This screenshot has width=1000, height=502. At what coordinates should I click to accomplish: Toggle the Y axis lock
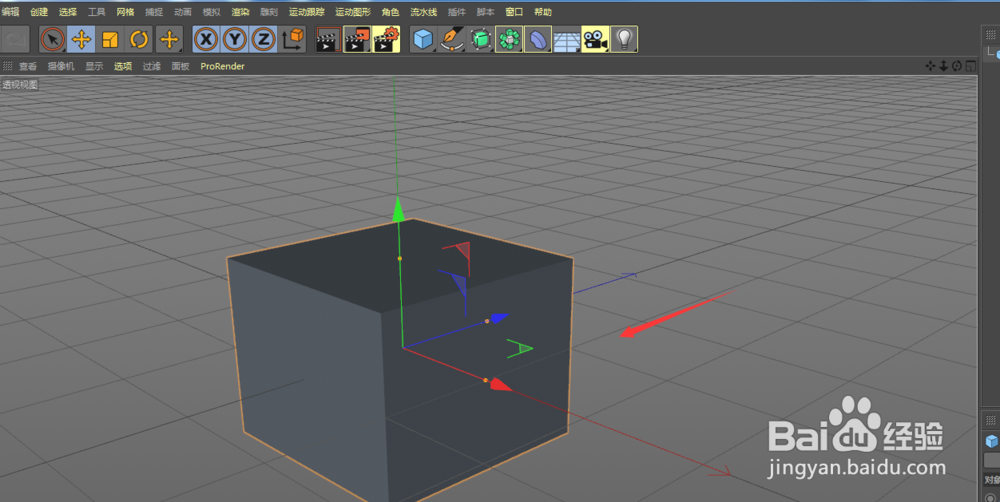[235, 40]
